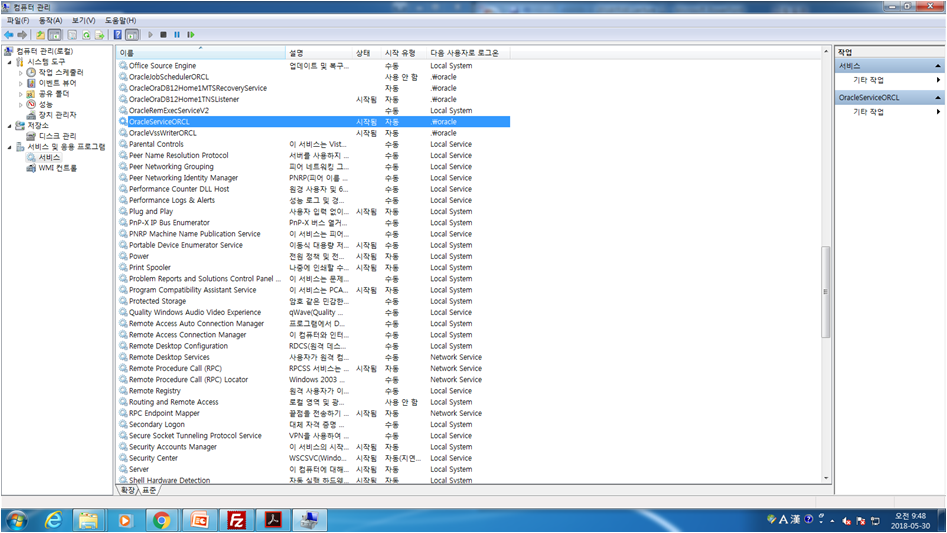947x533 pixels.
Task: Open the 도움말(H) menu
Action: coord(120,21)
